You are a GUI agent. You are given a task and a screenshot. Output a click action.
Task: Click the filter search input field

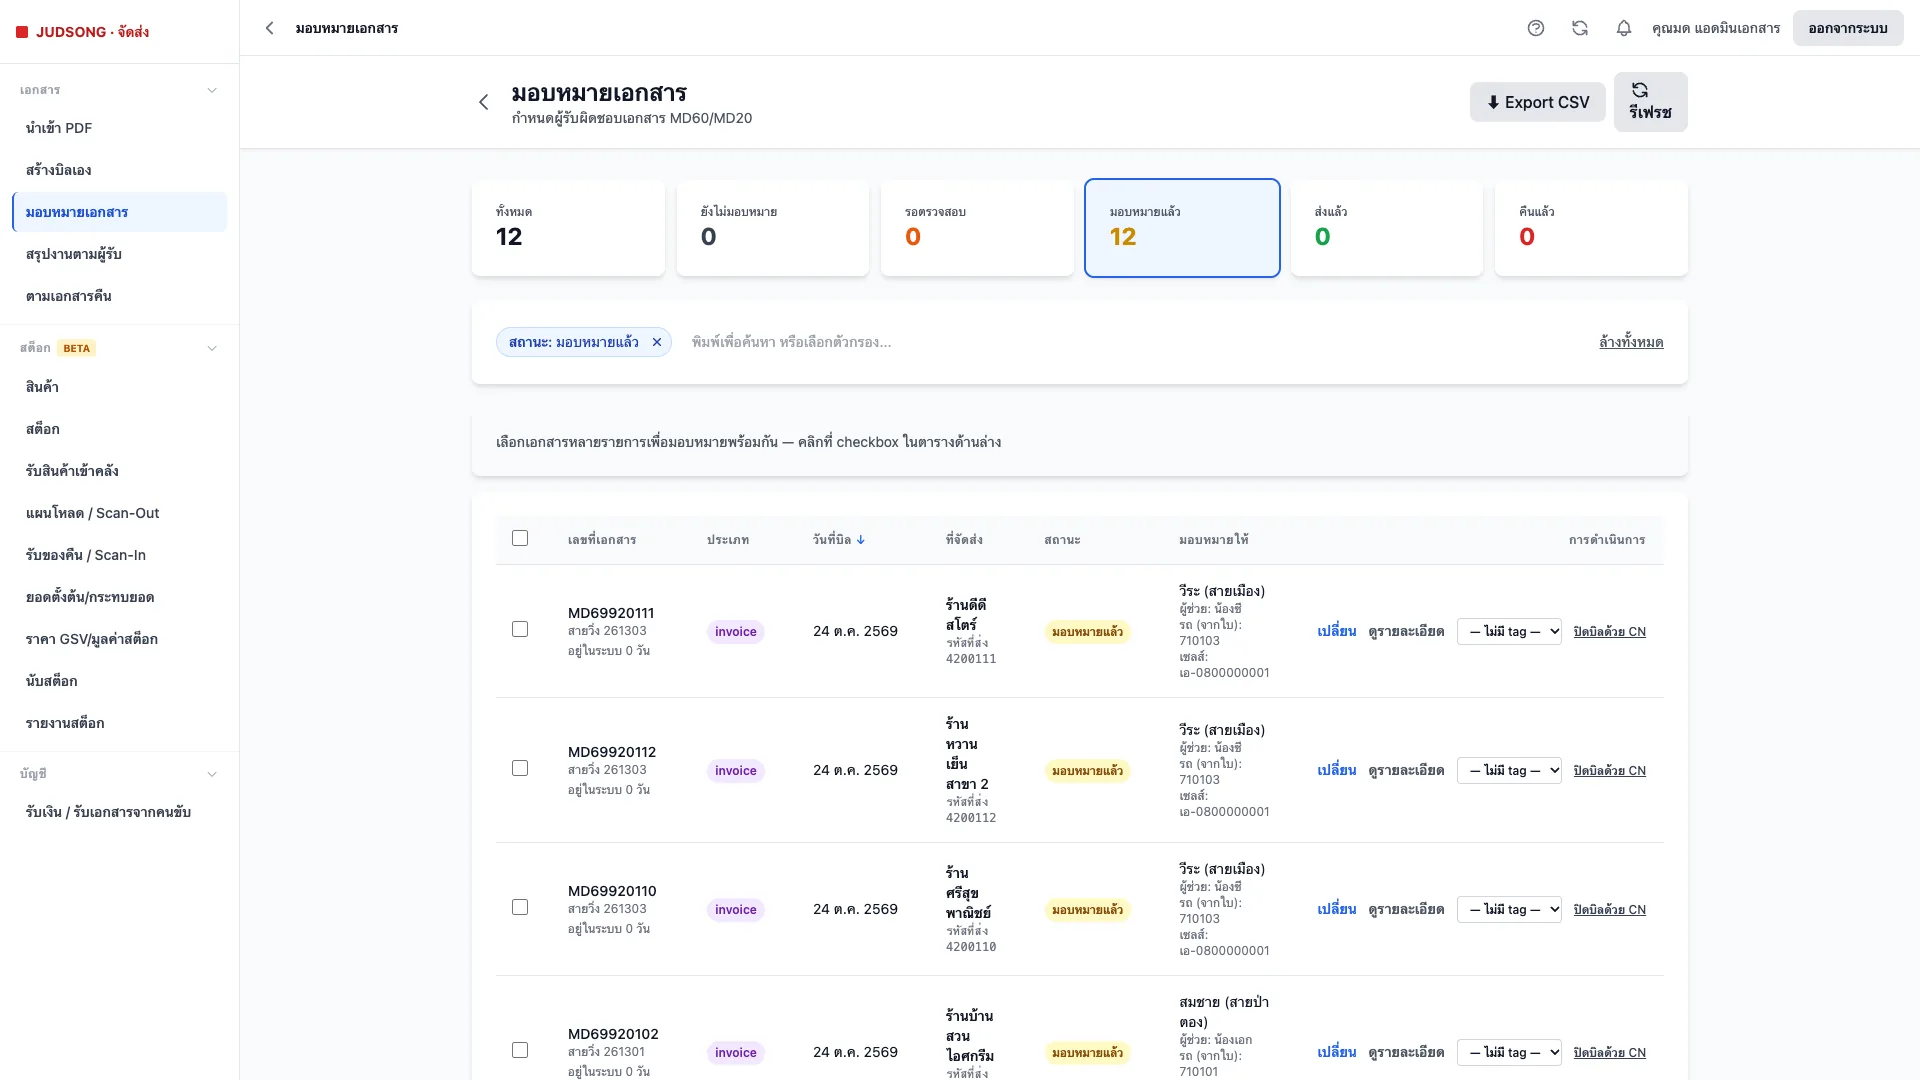pyautogui.click(x=1135, y=342)
